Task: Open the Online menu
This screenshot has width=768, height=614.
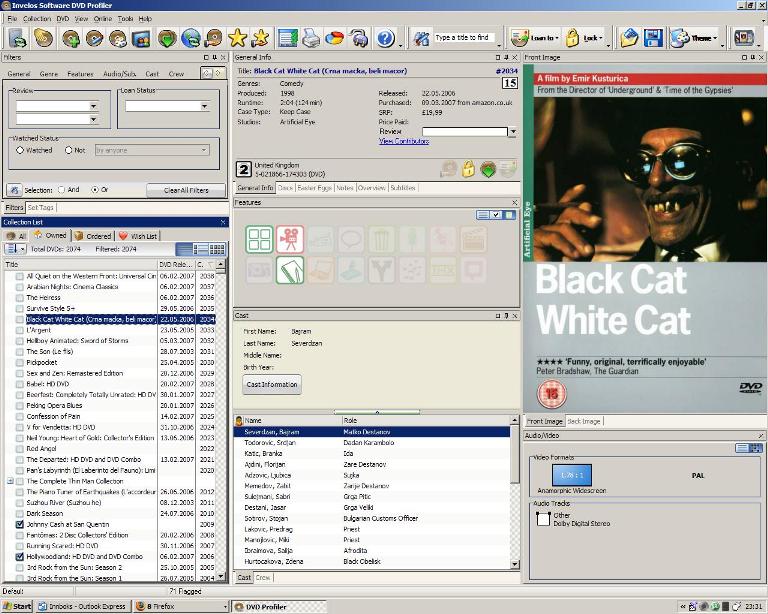Action: [x=102, y=19]
